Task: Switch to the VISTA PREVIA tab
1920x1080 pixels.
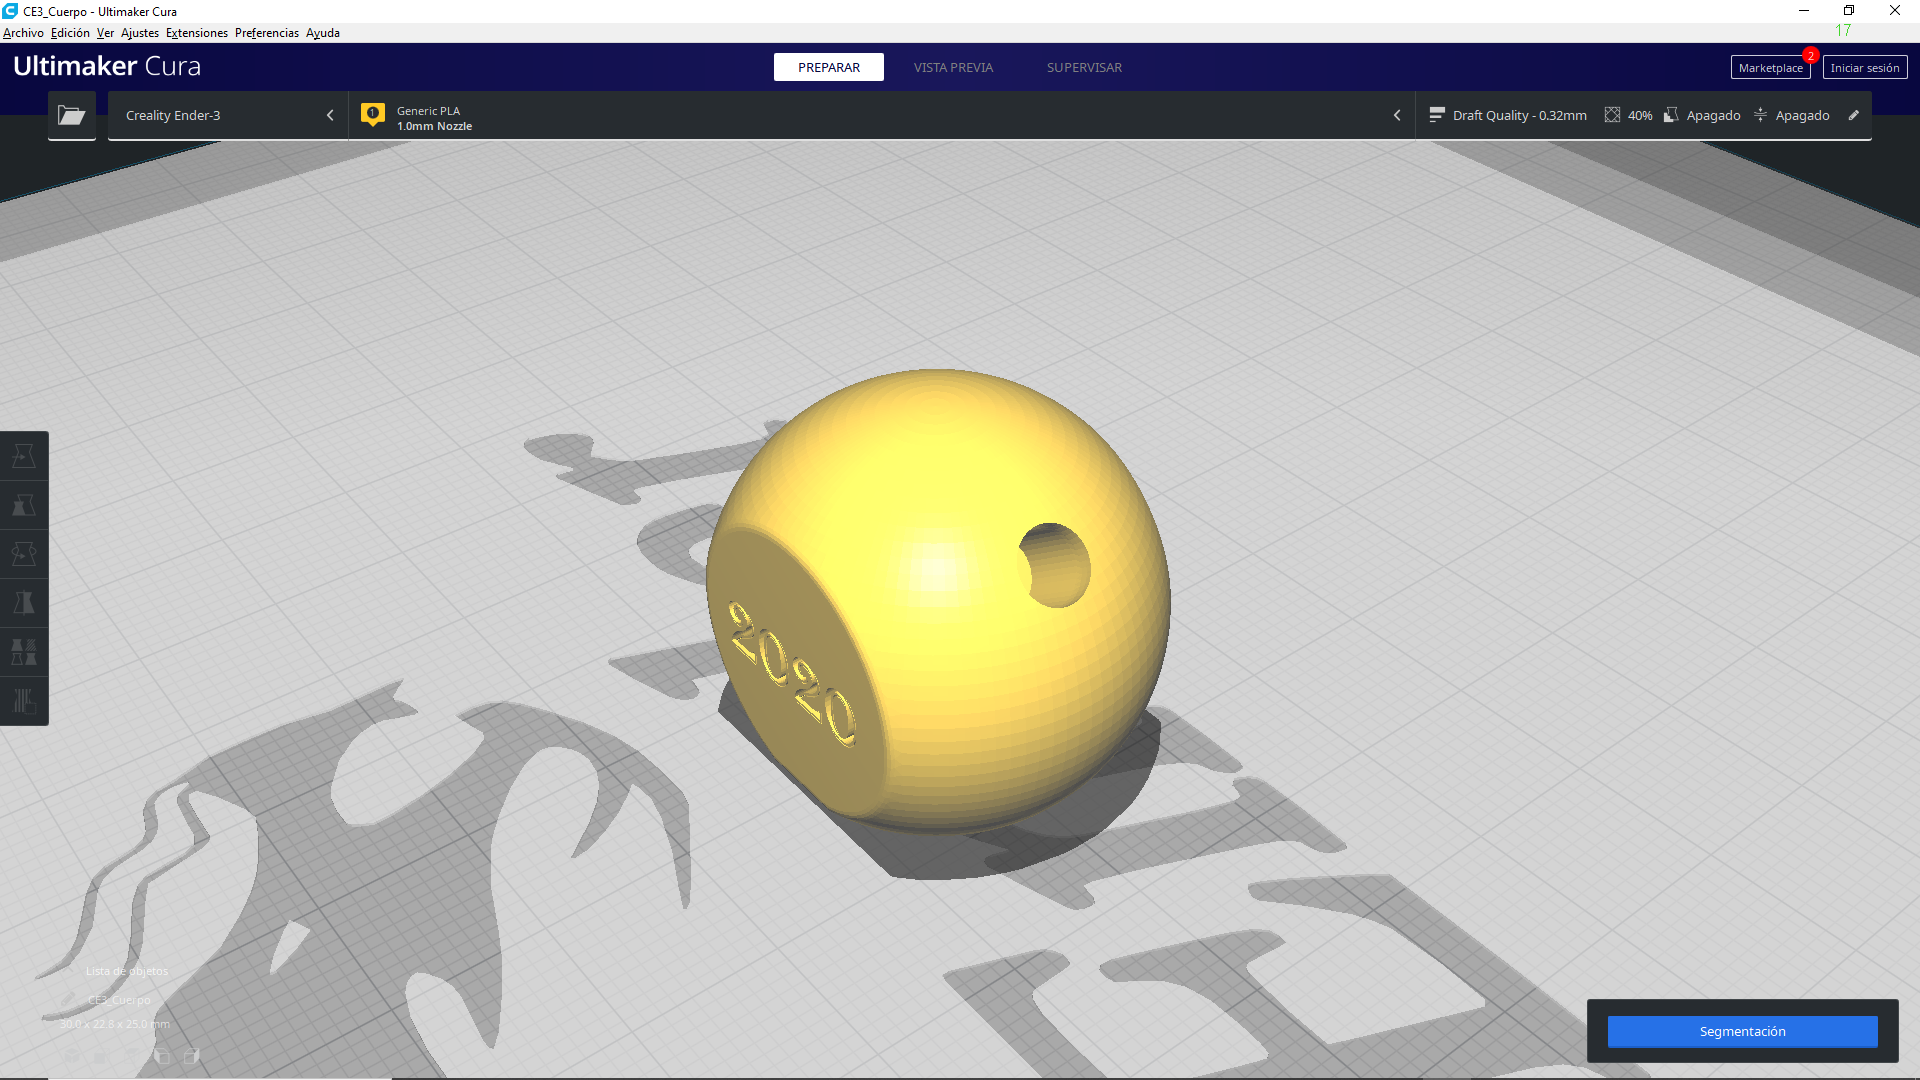Action: click(x=952, y=67)
